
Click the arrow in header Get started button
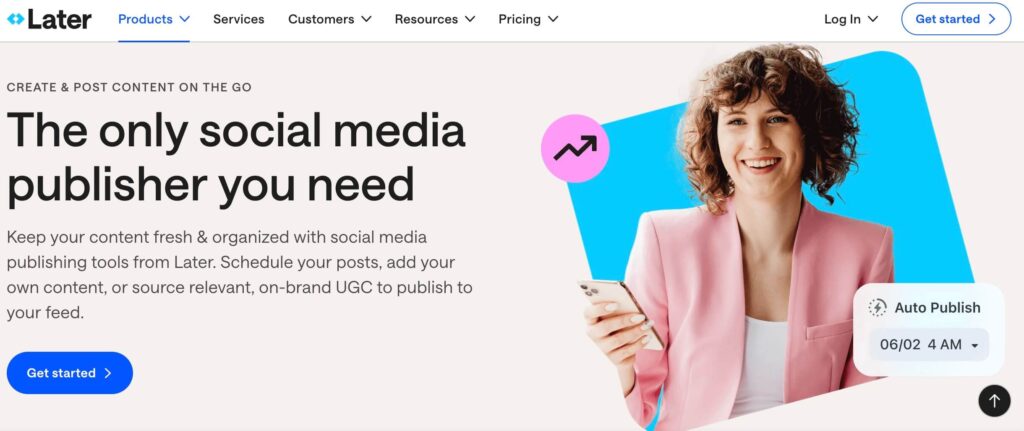tap(991, 19)
